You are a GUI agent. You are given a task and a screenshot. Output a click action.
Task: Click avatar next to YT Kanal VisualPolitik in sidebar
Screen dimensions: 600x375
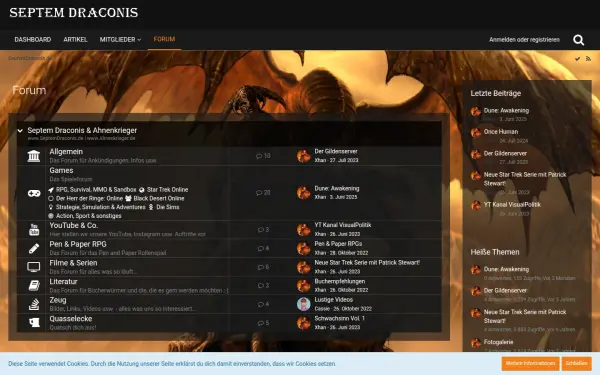pos(476,205)
